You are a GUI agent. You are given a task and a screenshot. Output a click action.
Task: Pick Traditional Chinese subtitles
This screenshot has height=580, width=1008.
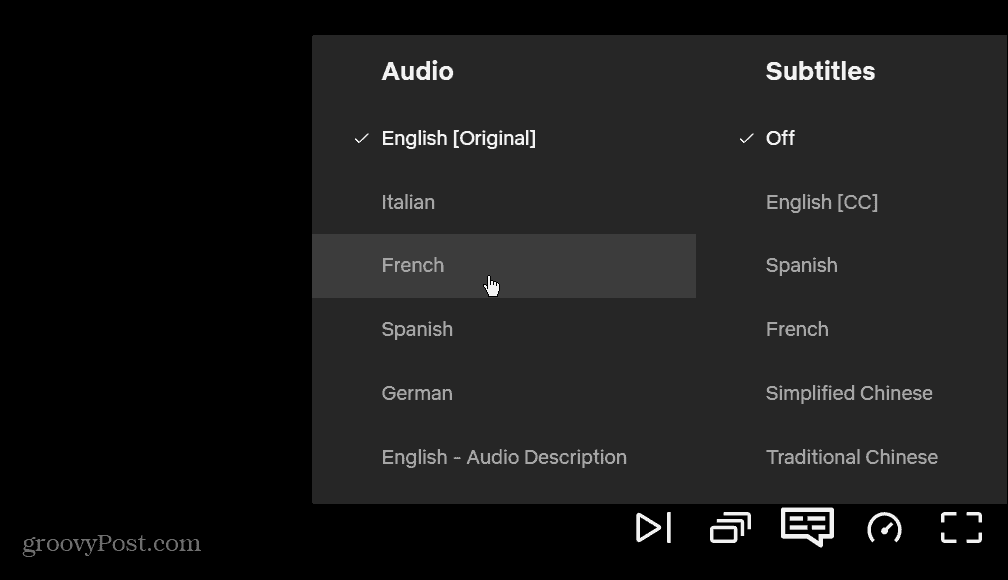(852, 457)
